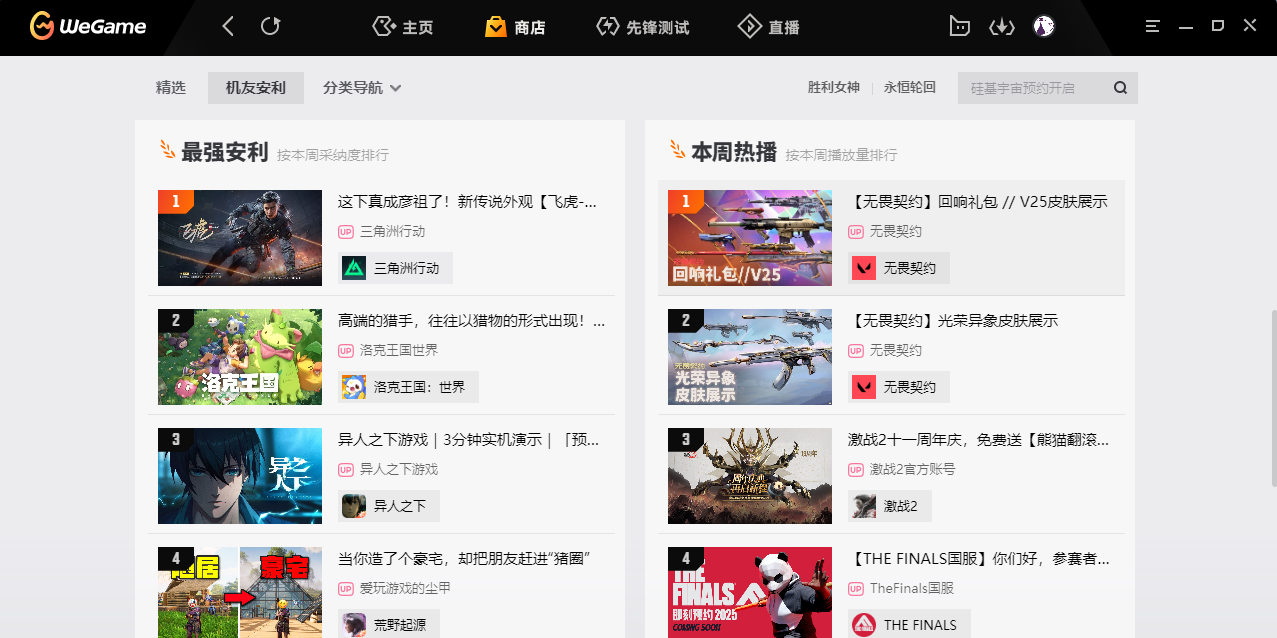Open the download manager icon
The height and width of the screenshot is (638, 1277).
click(1002, 27)
